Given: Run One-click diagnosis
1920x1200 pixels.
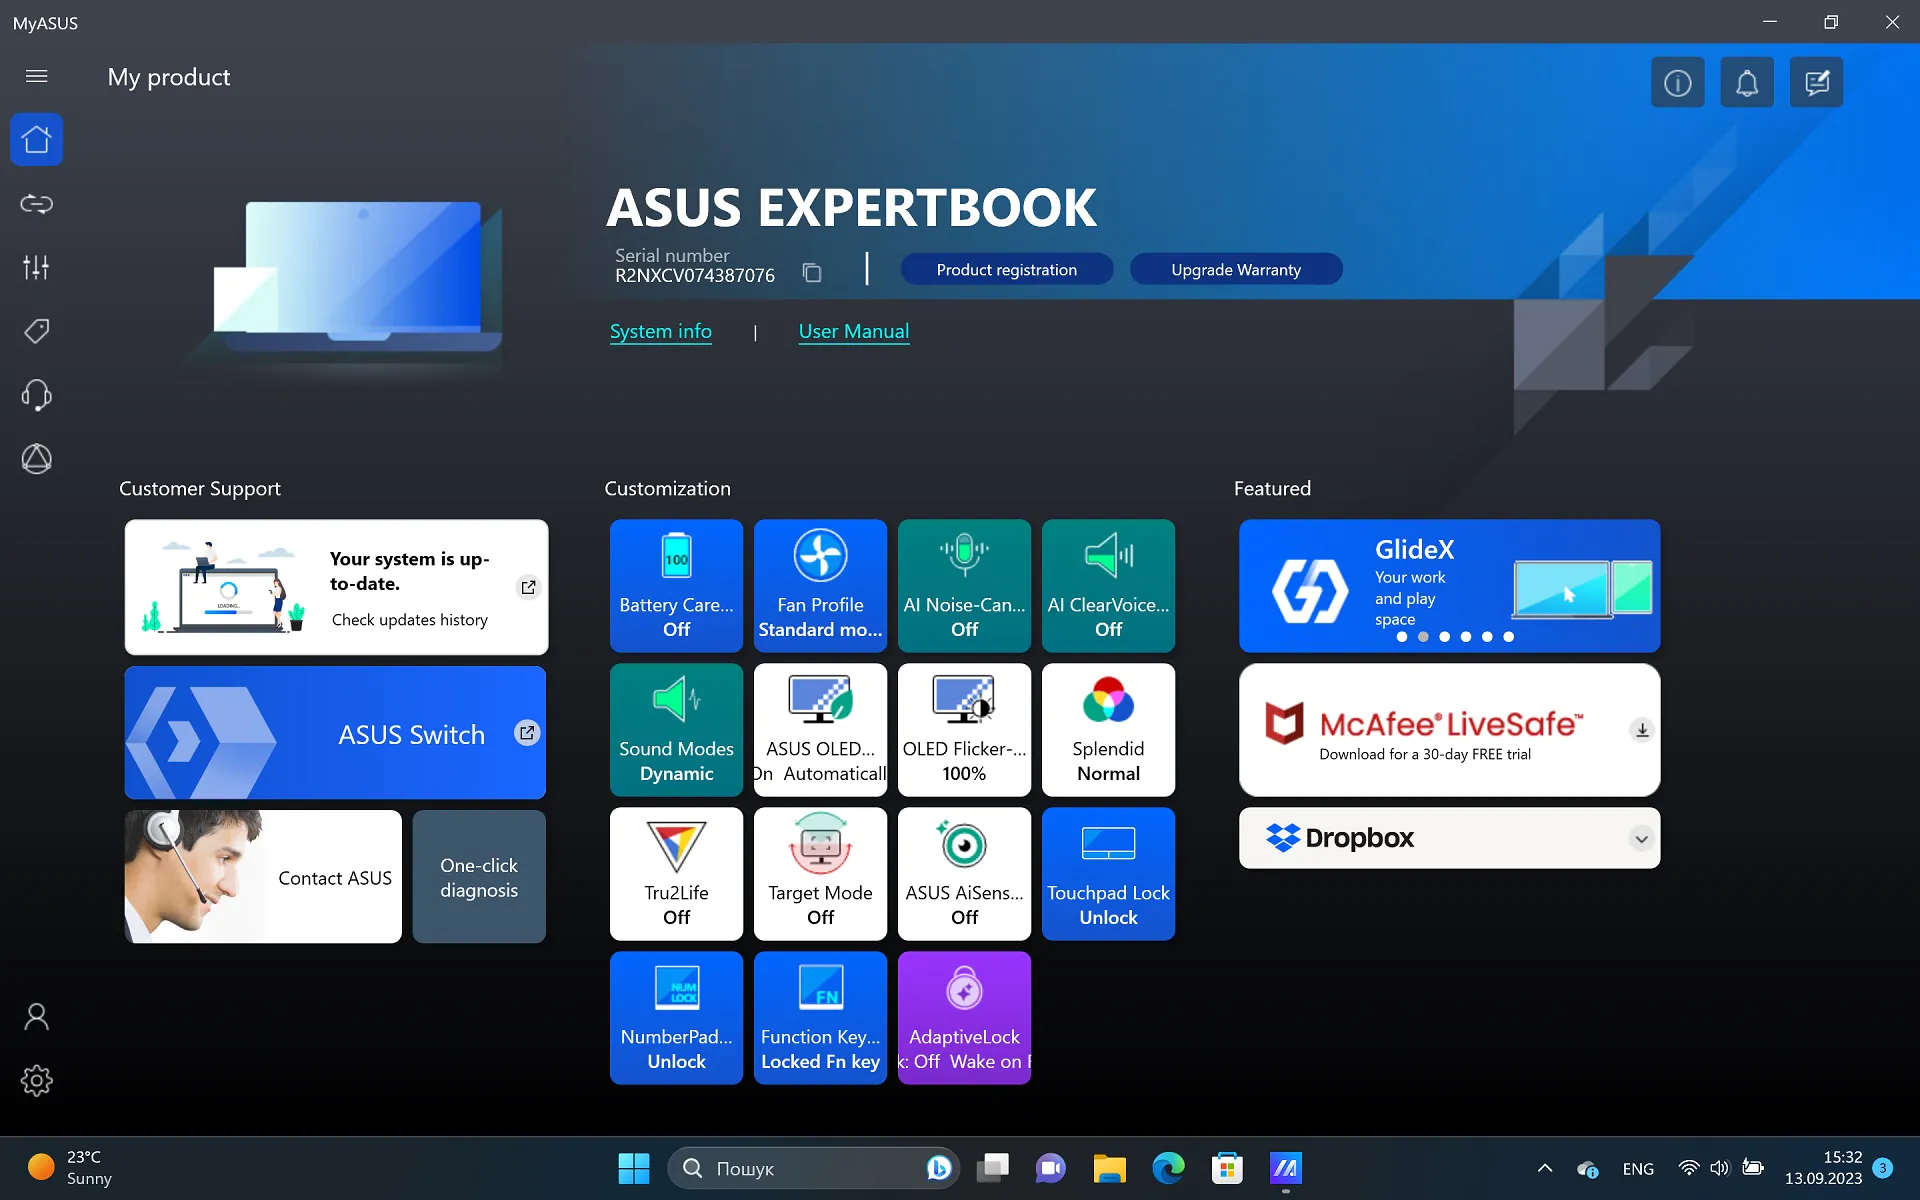Looking at the screenshot, I should pyautogui.click(x=479, y=877).
